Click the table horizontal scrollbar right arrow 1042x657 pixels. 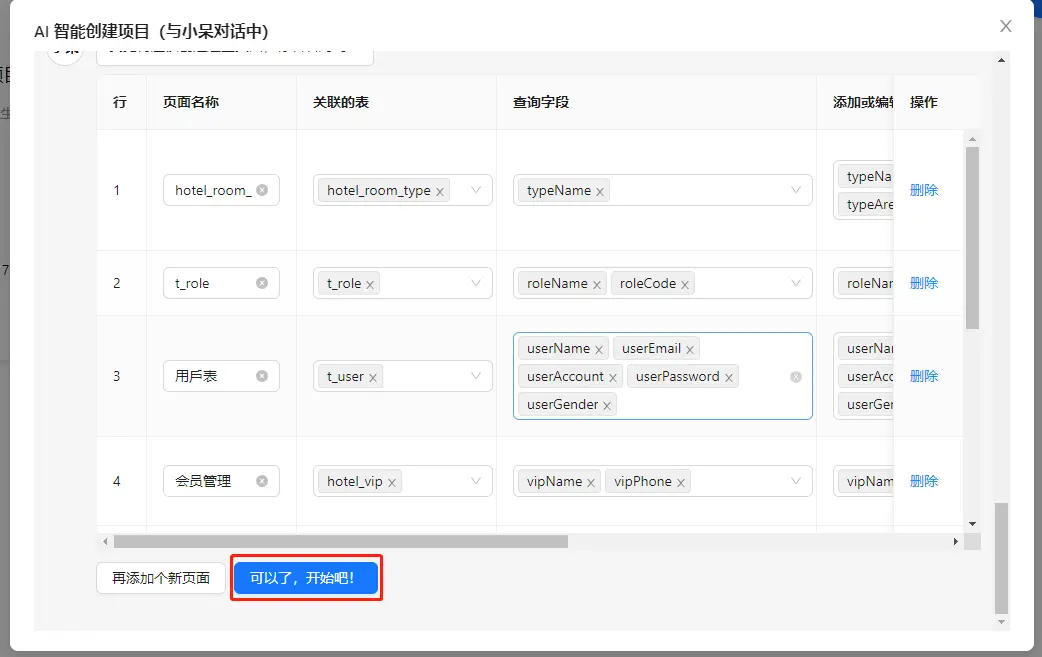(956, 541)
